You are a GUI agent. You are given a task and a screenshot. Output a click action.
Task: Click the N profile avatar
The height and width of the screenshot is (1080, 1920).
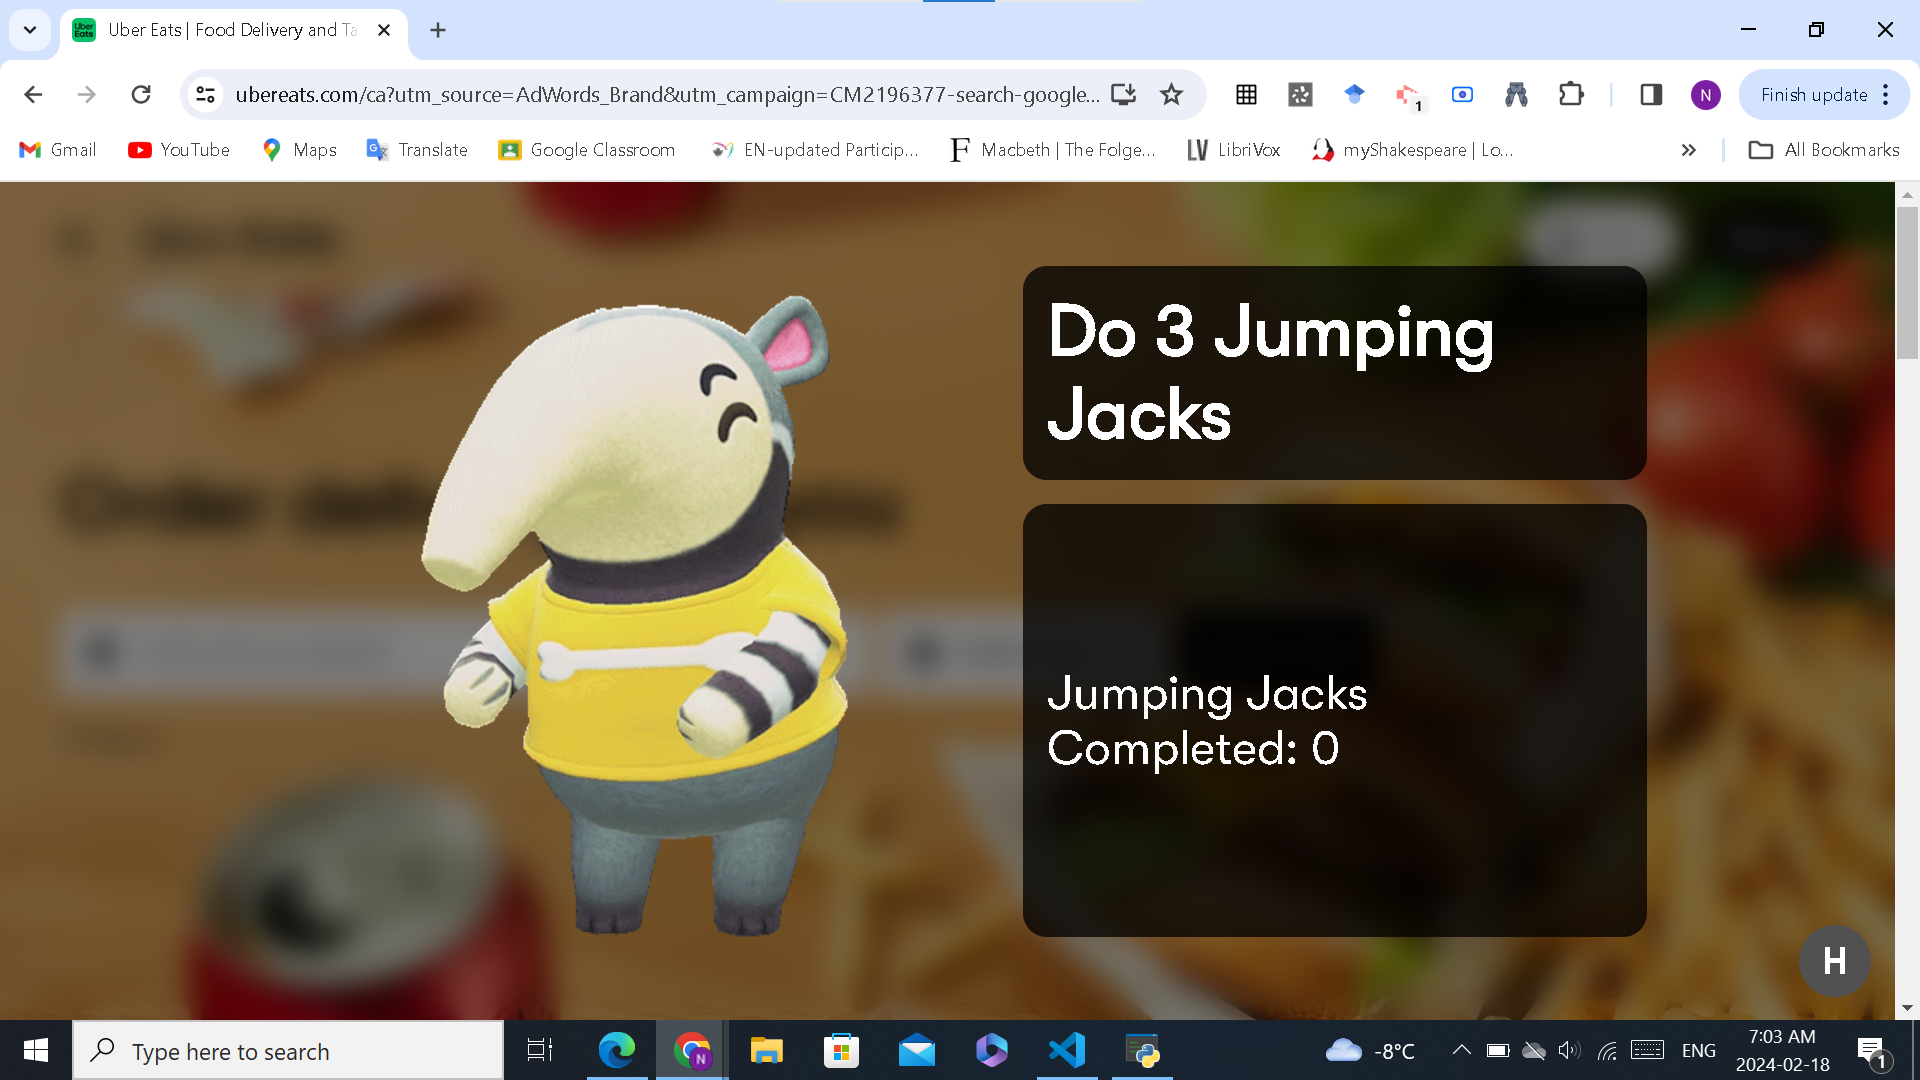coord(1705,95)
